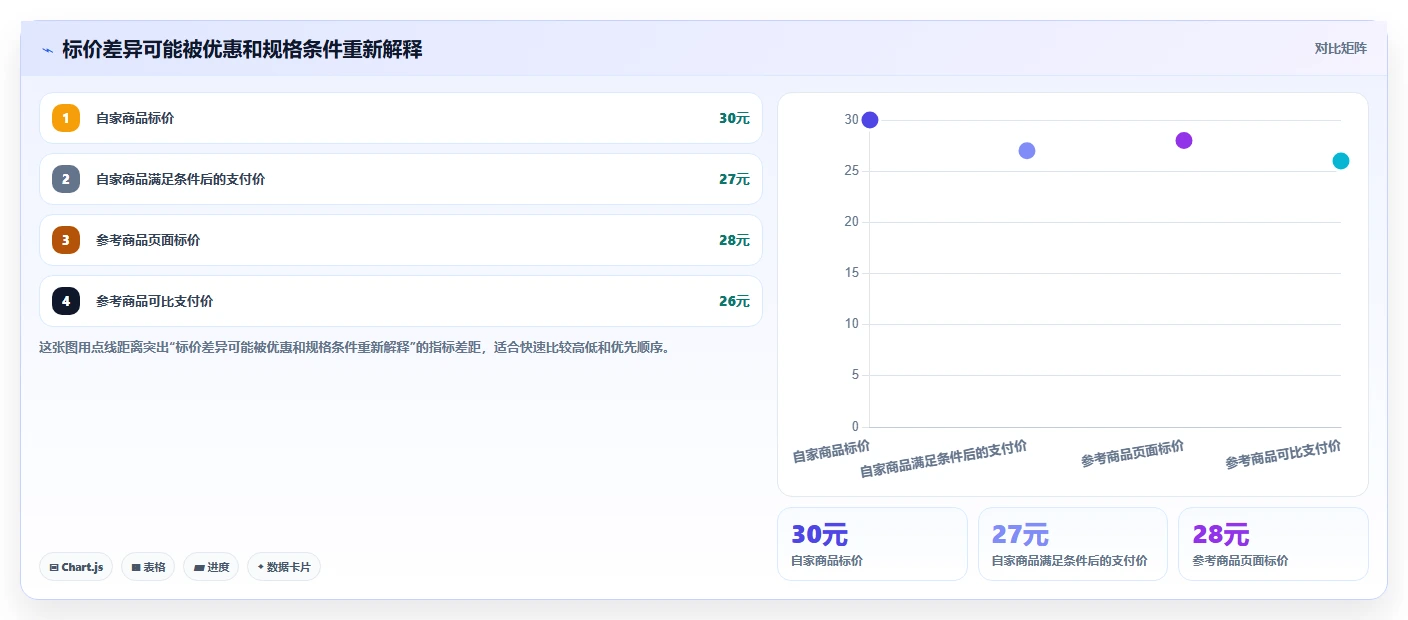Click the cyan data point at 26
This screenshot has width=1408, height=620.
(x=1341, y=161)
